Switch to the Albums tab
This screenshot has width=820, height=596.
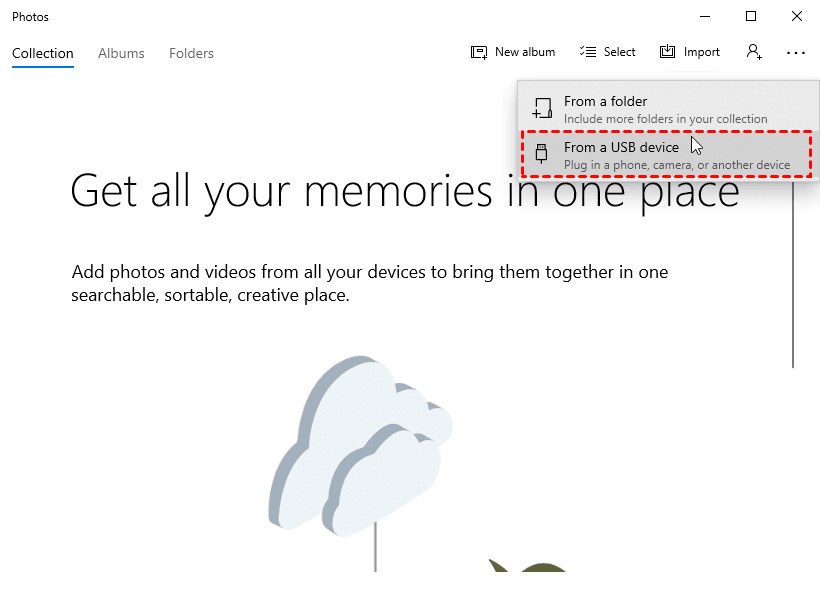click(121, 54)
